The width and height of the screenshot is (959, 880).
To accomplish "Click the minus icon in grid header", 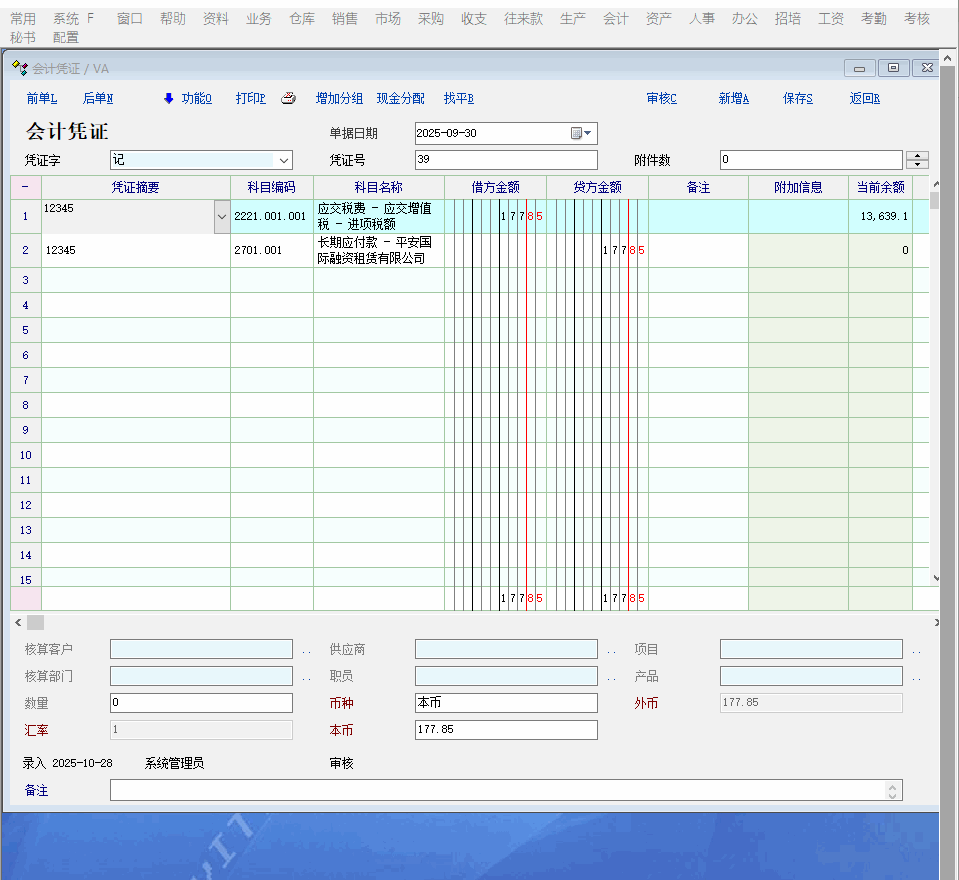I will pos(25,187).
